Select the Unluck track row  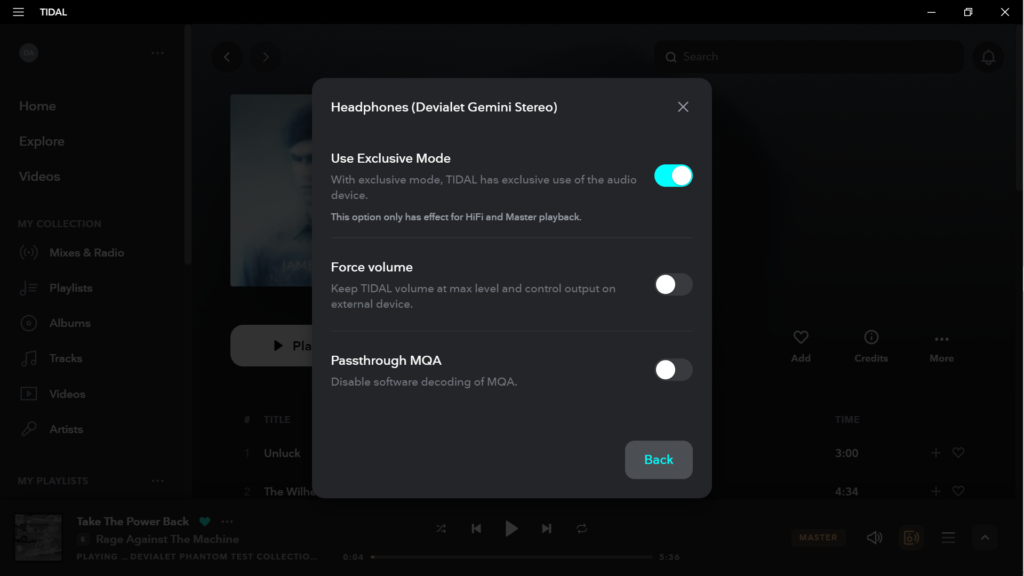[604, 453]
